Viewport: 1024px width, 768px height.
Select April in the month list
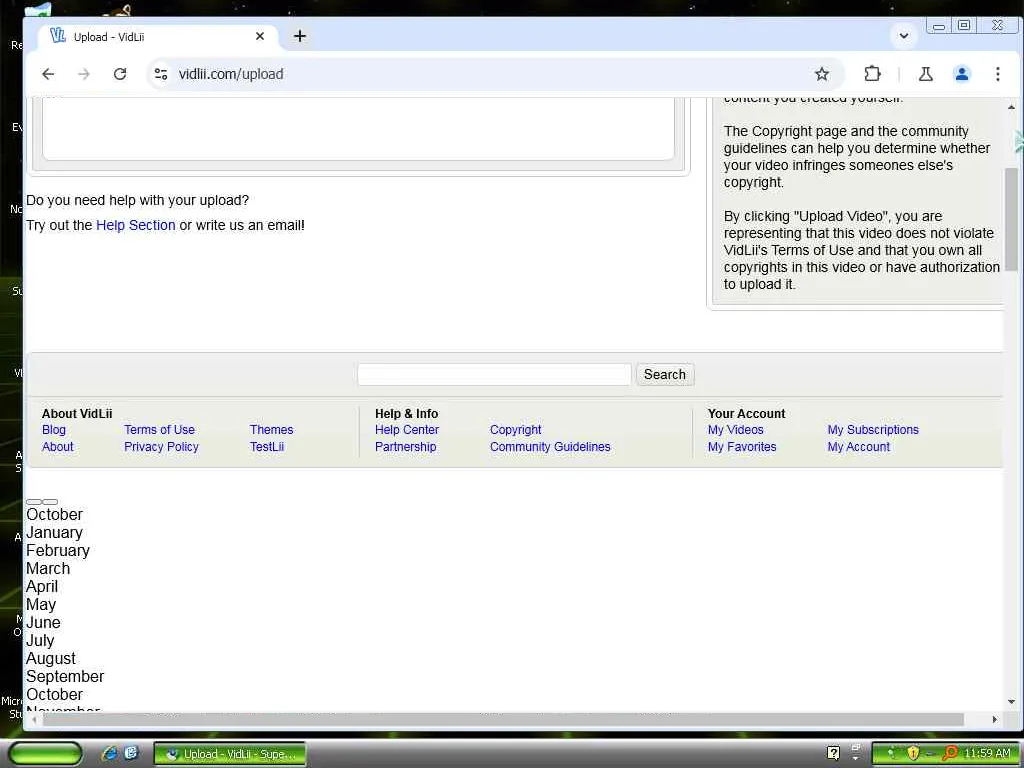coord(42,586)
